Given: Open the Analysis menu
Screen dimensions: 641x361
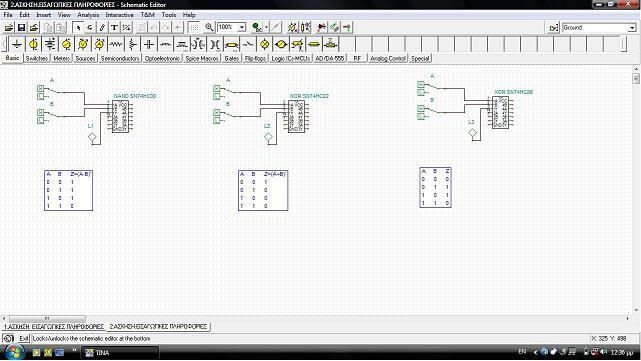Looking at the screenshot, I should (x=88, y=15).
